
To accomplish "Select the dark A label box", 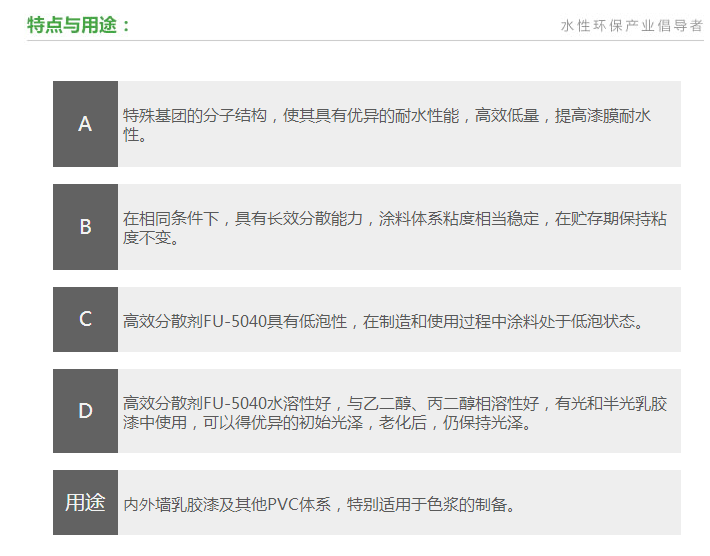I will coord(85,124).
